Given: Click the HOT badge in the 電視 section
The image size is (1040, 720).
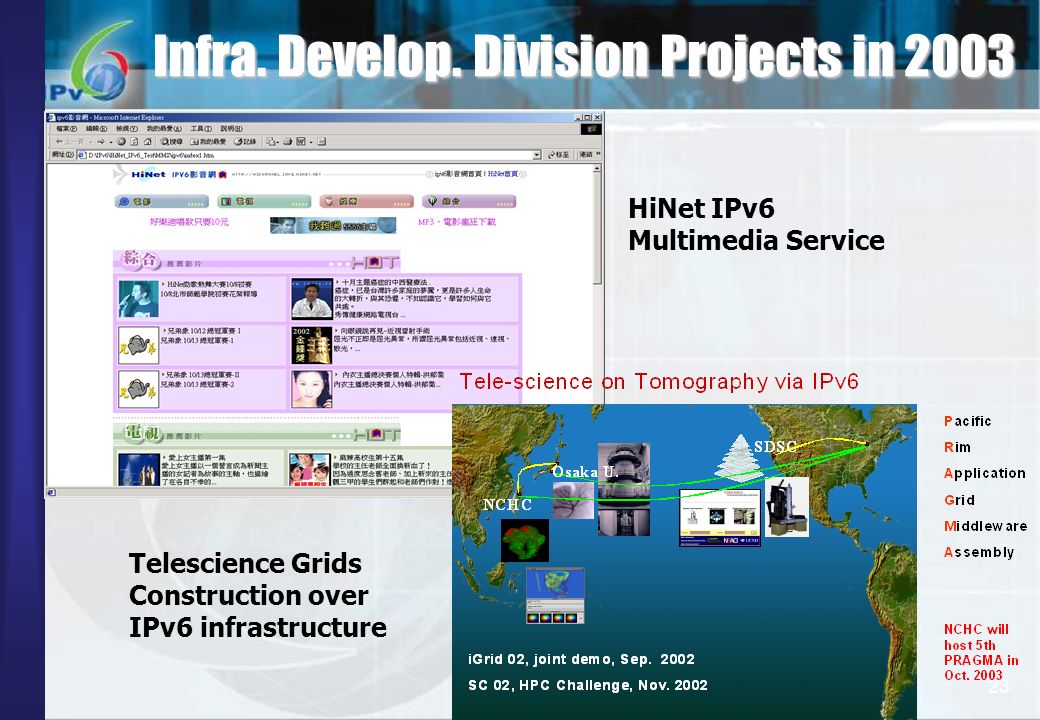Looking at the screenshot, I should [x=377, y=435].
